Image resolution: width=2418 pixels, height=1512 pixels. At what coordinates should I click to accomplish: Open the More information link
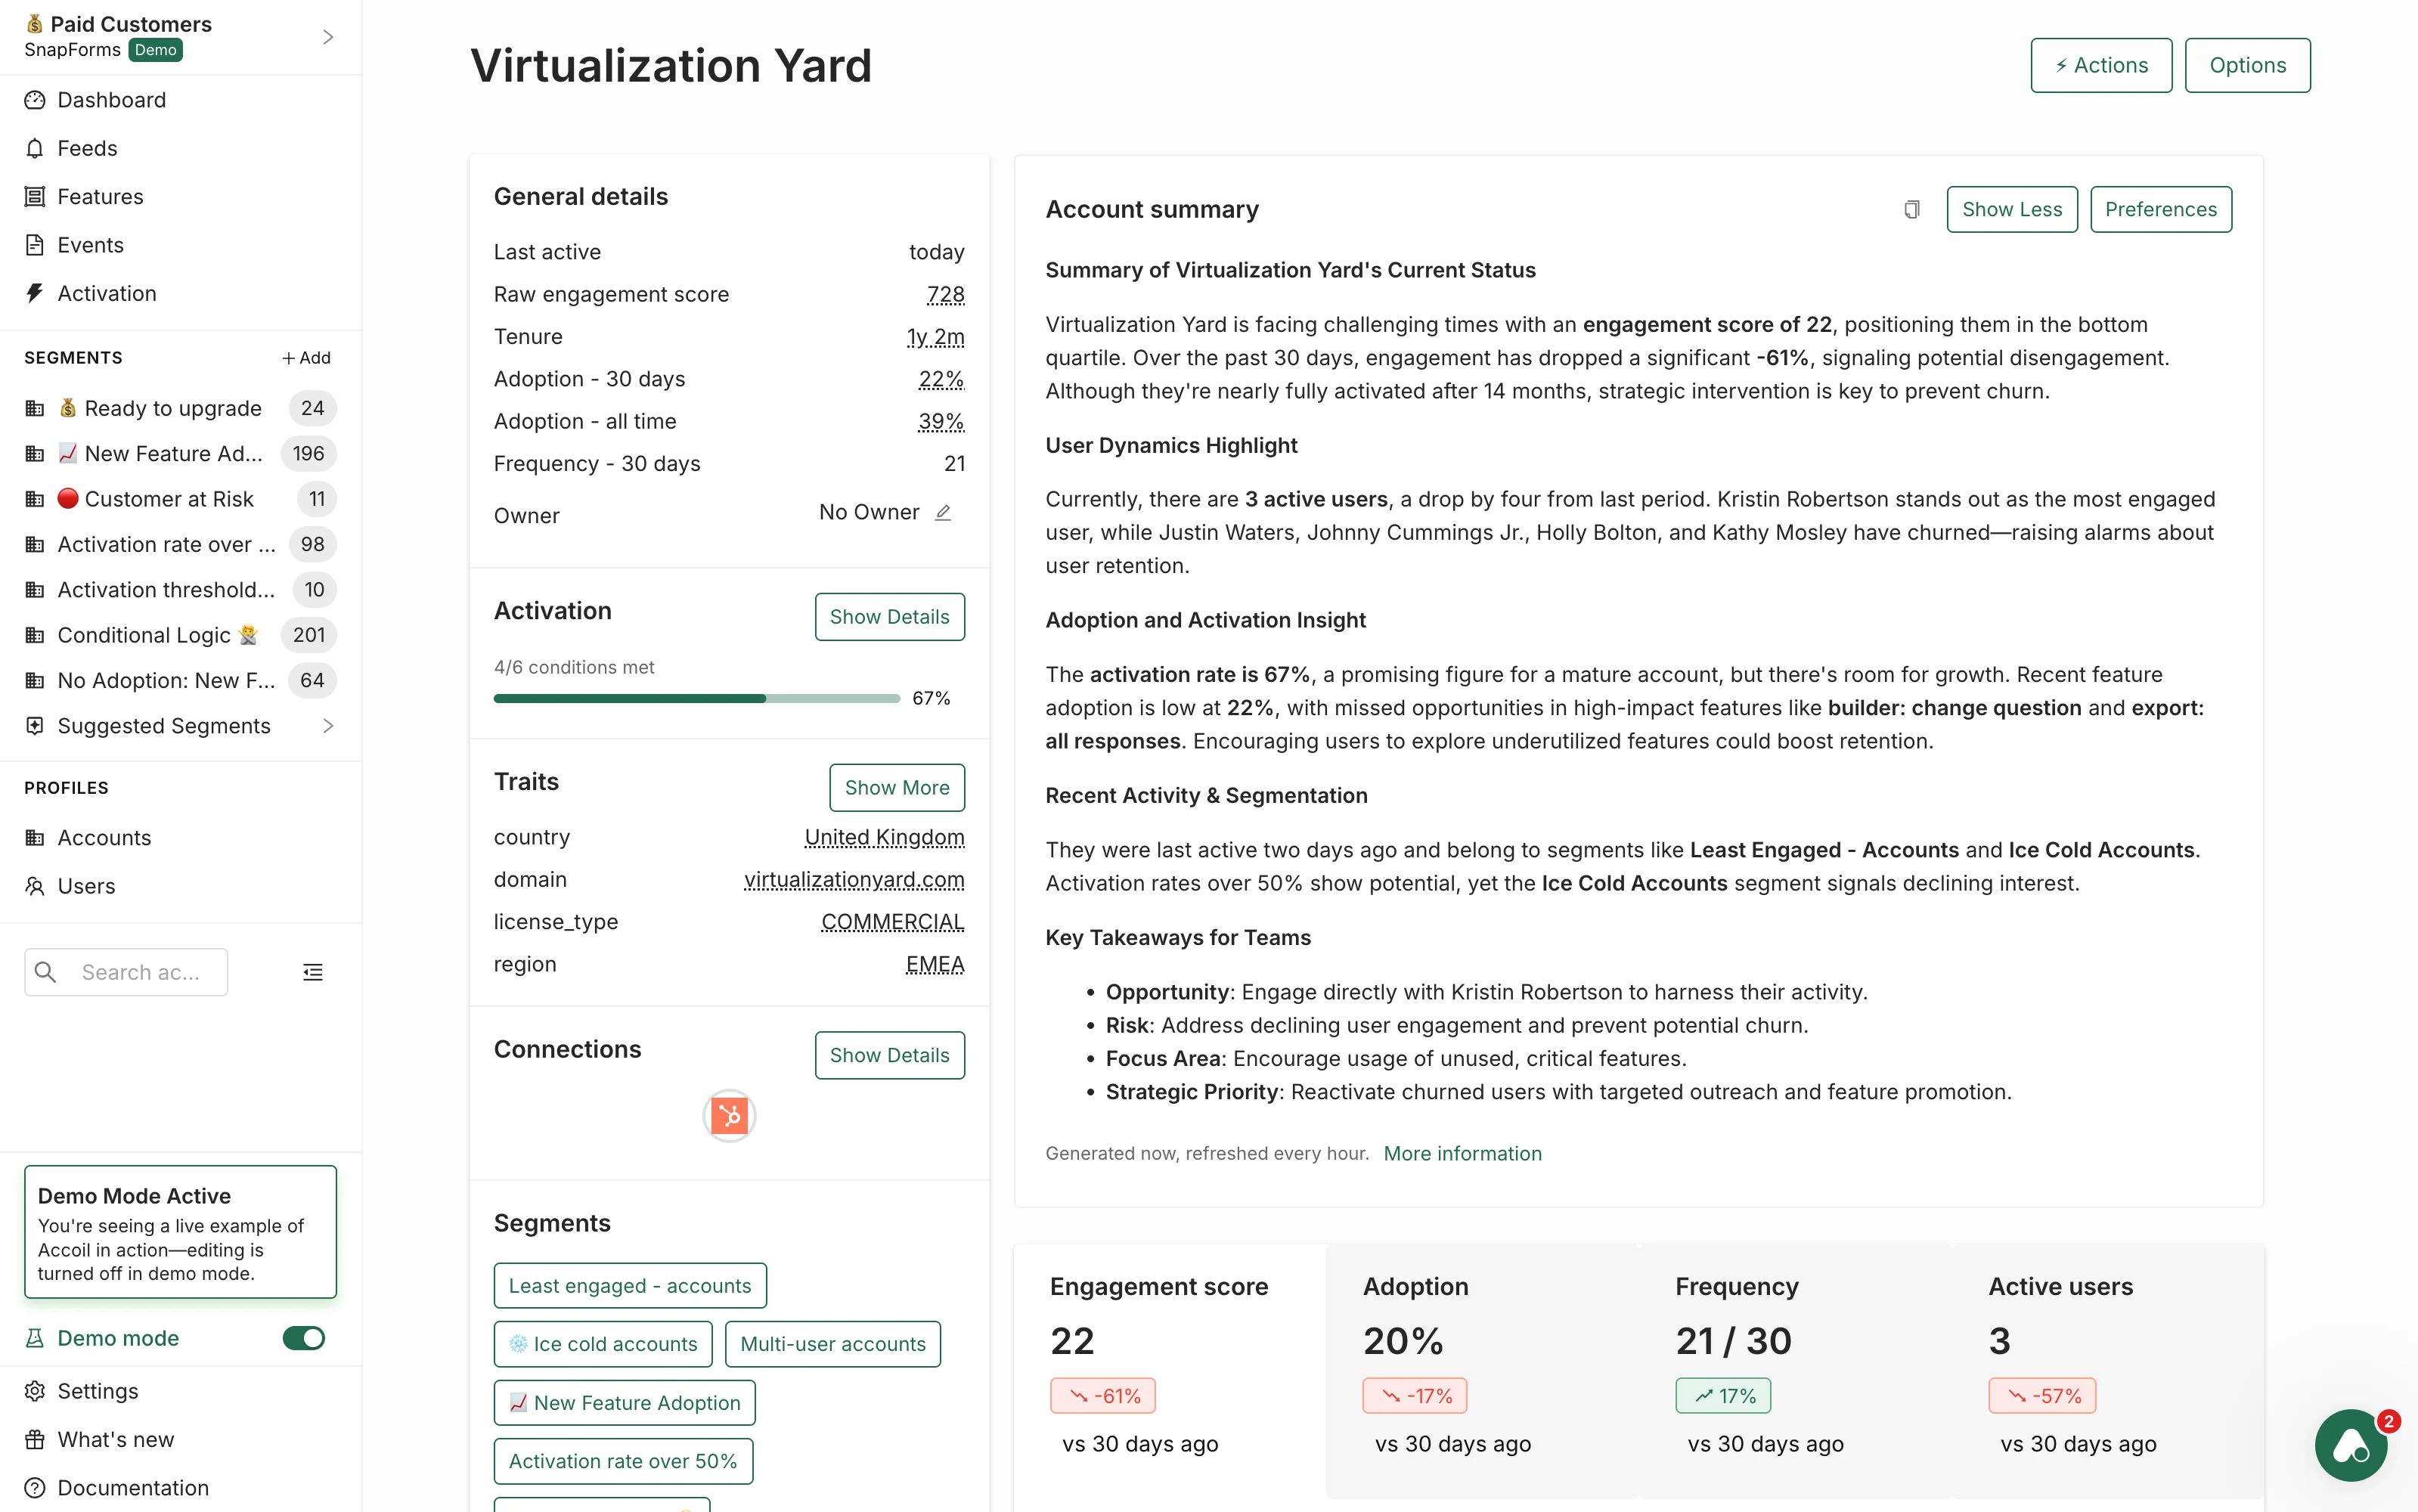pyautogui.click(x=1462, y=1153)
